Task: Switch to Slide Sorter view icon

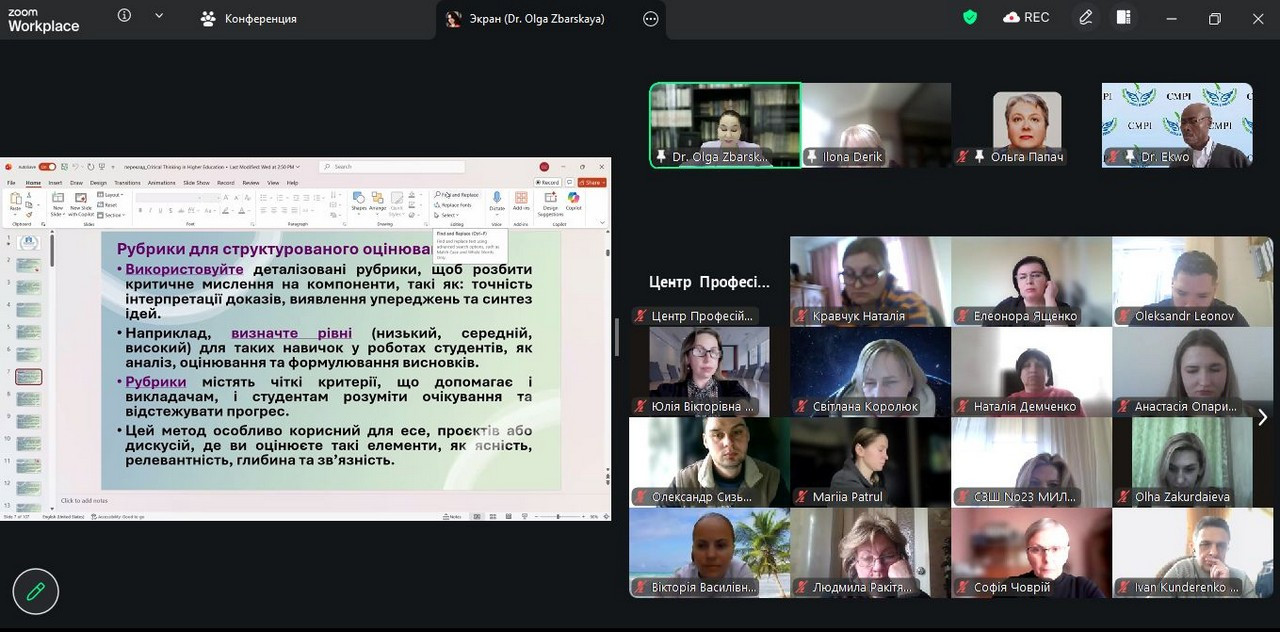Action: (x=493, y=517)
